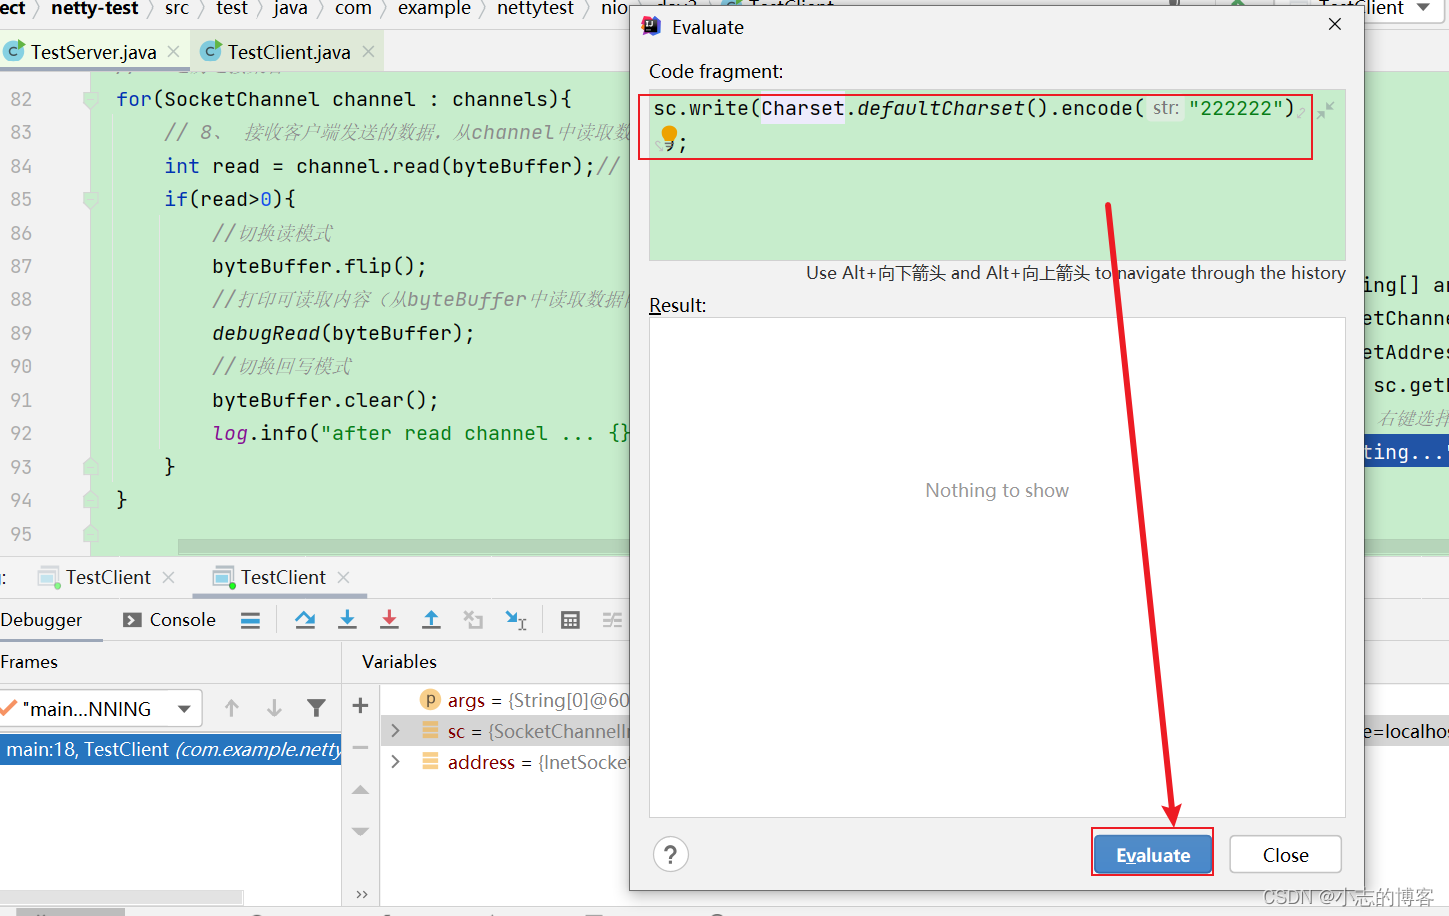The width and height of the screenshot is (1449, 916).
Task: Click the threads layout lines icon
Action: tap(250, 621)
